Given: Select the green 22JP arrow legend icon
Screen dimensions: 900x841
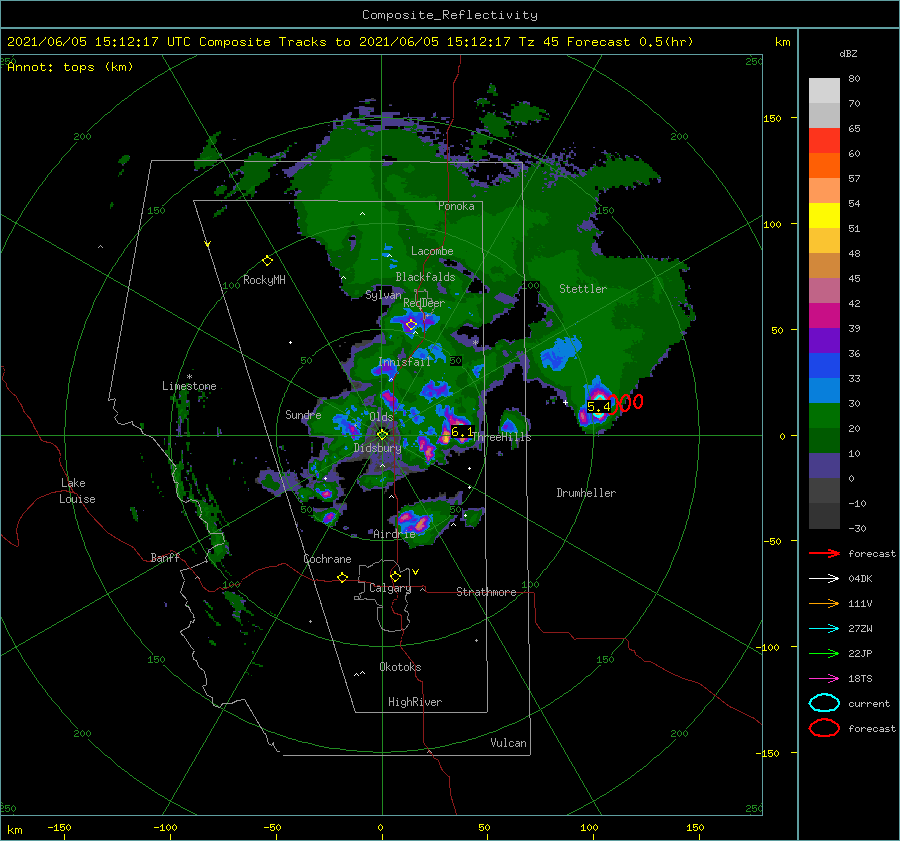Looking at the screenshot, I should [x=824, y=653].
